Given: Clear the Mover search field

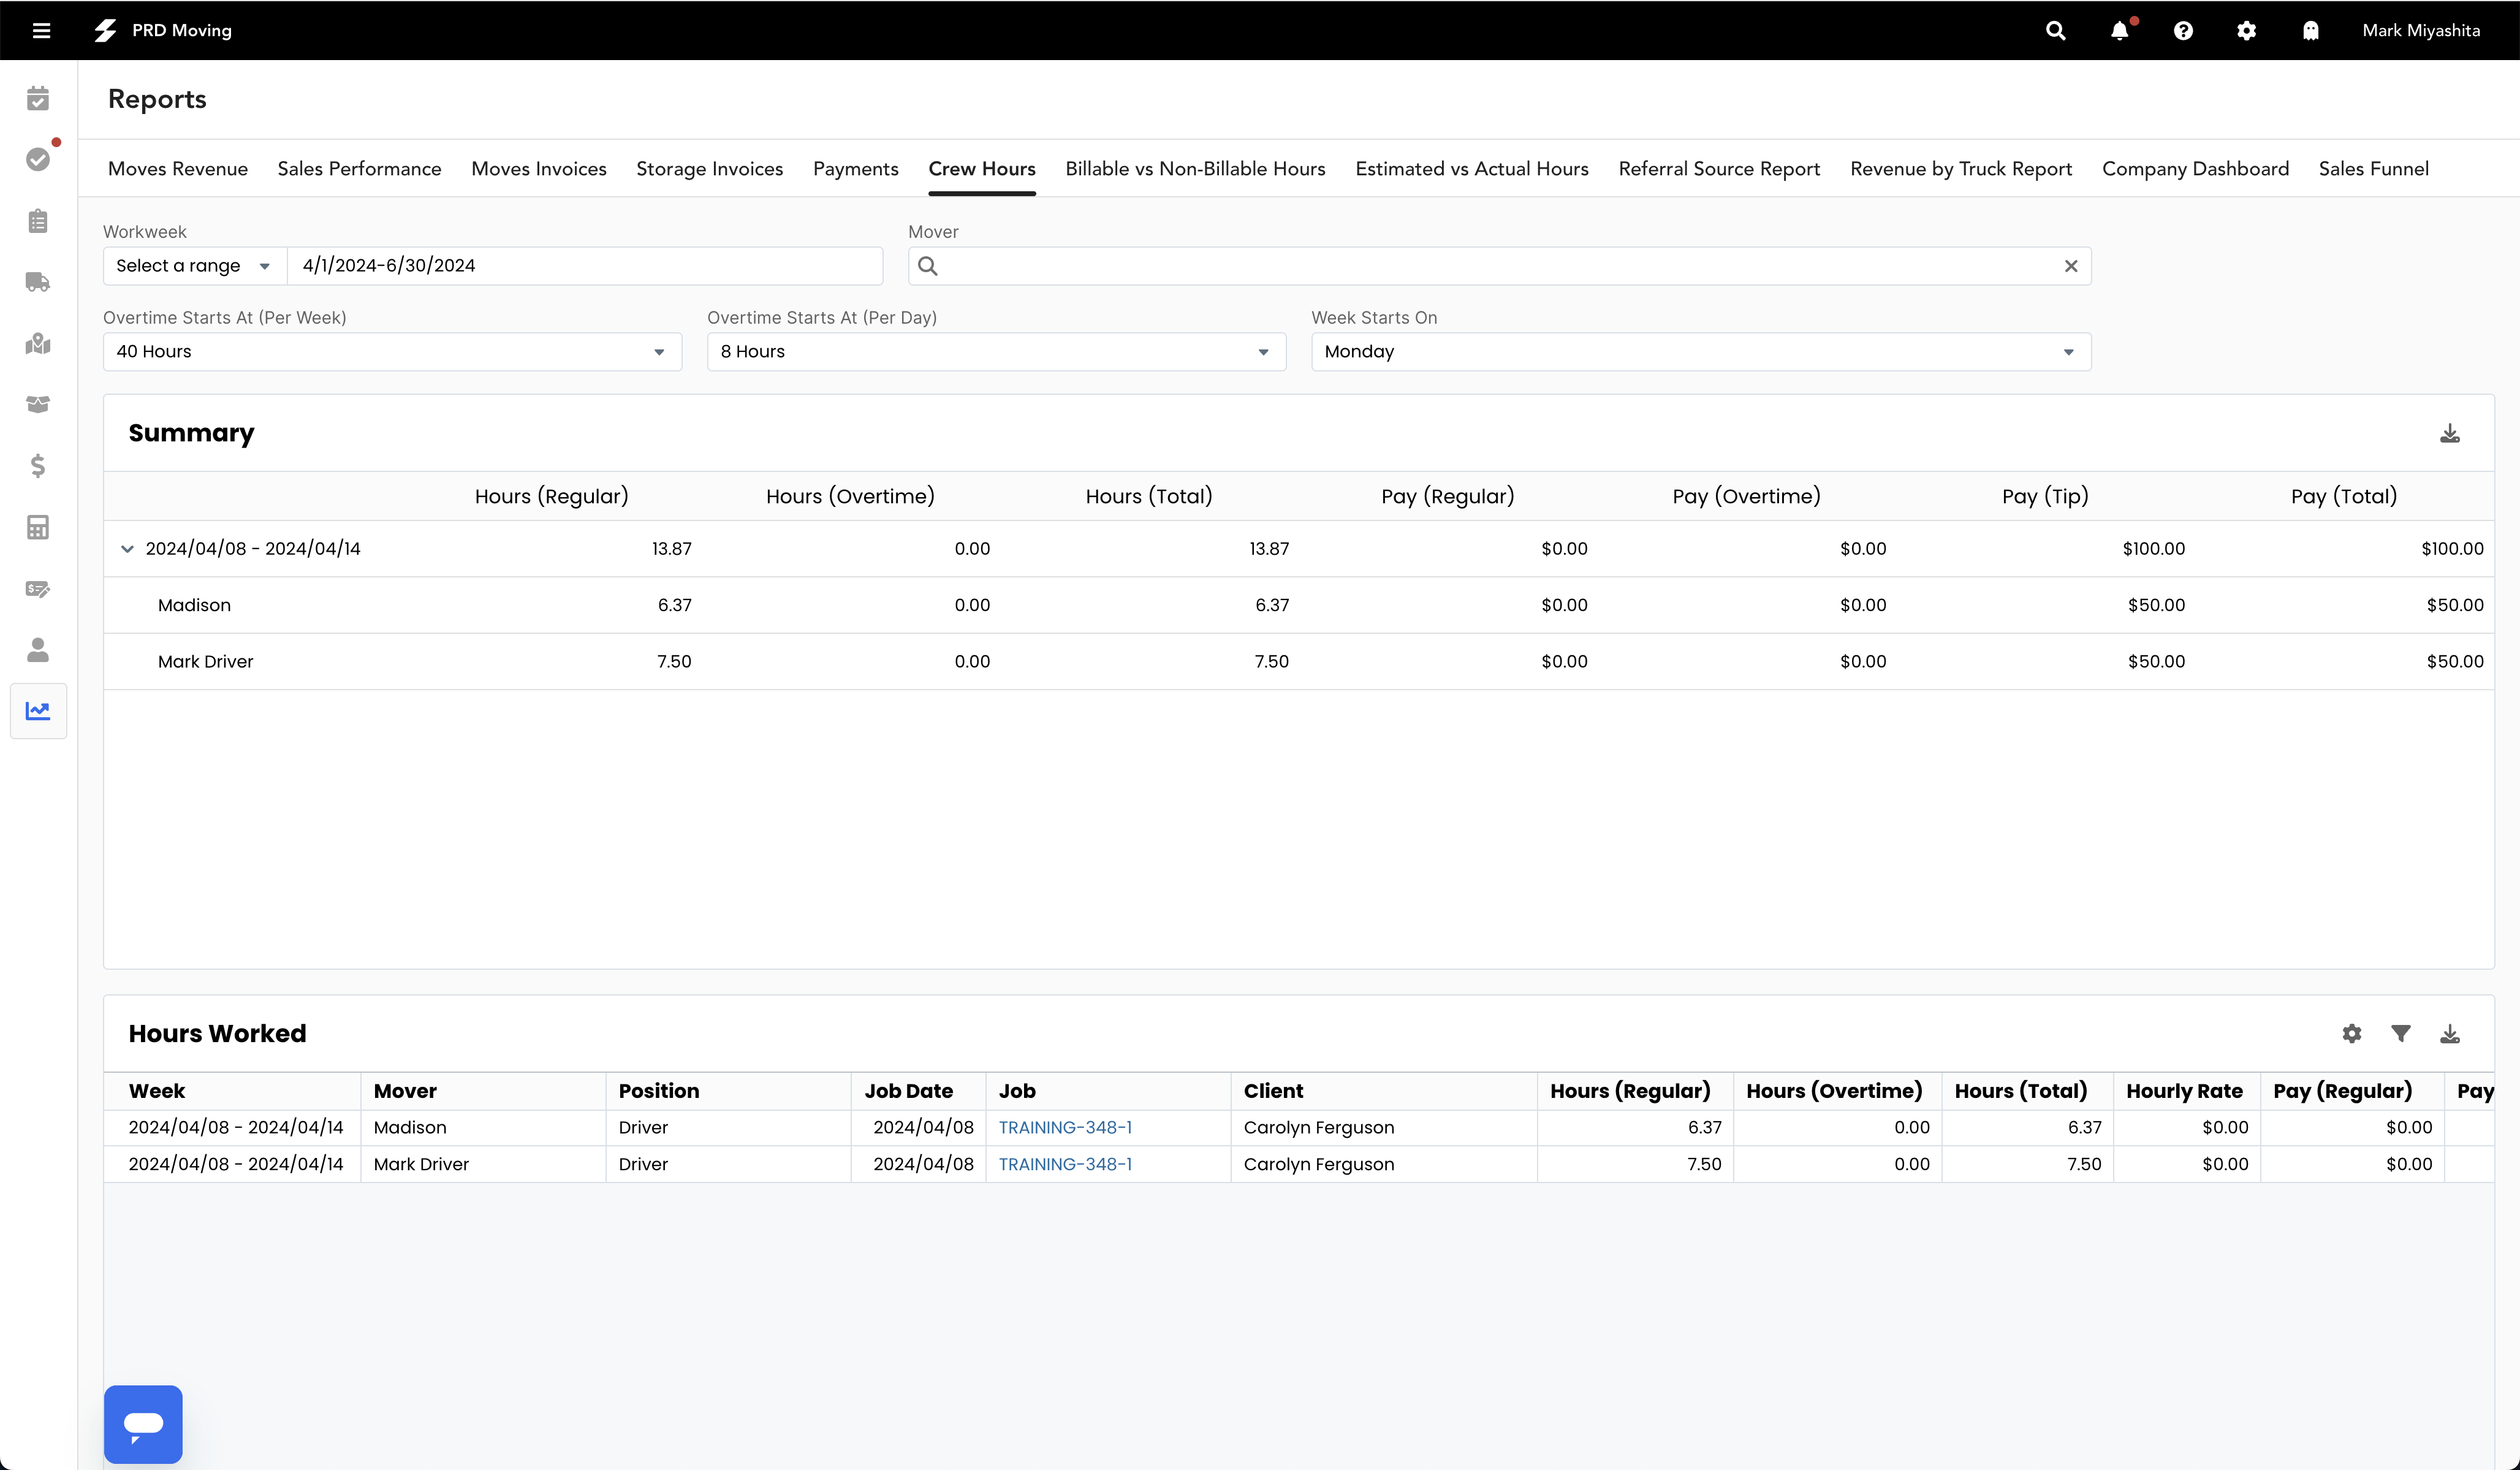Looking at the screenshot, I should [2071, 264].
